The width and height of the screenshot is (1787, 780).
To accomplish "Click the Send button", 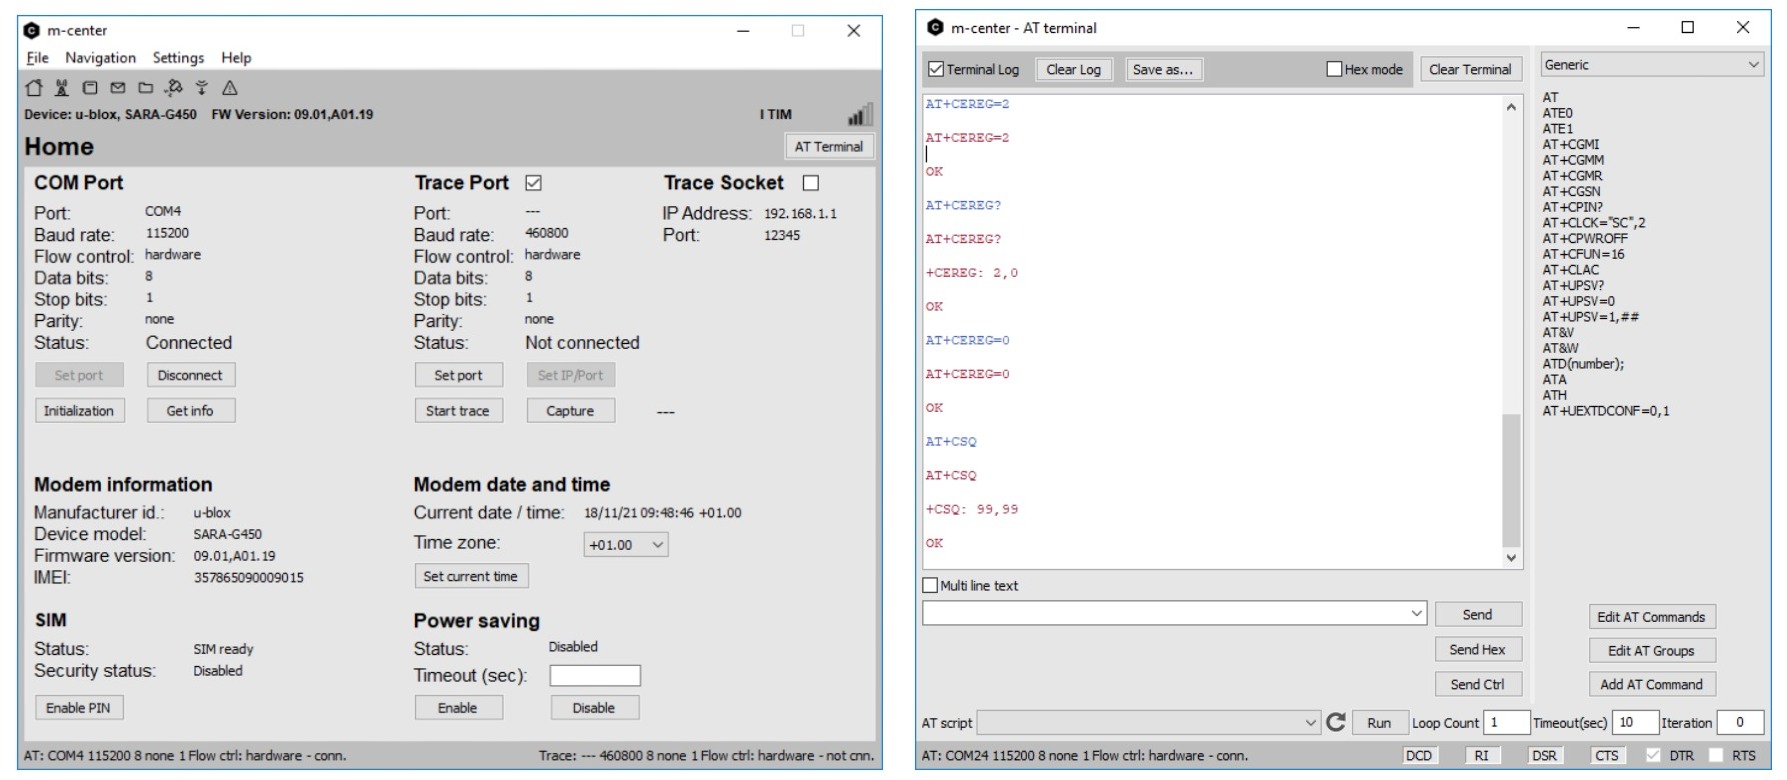I will [x=1478, y=614].
